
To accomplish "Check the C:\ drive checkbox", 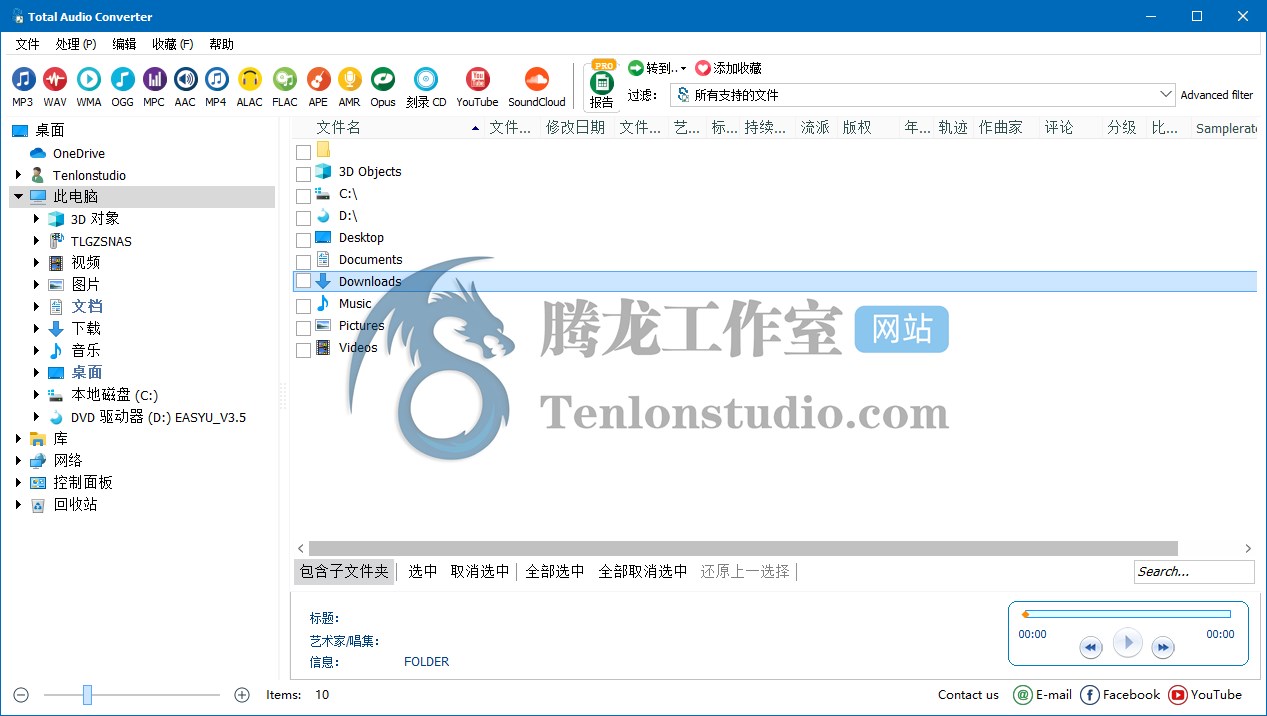I will [303, 196].
